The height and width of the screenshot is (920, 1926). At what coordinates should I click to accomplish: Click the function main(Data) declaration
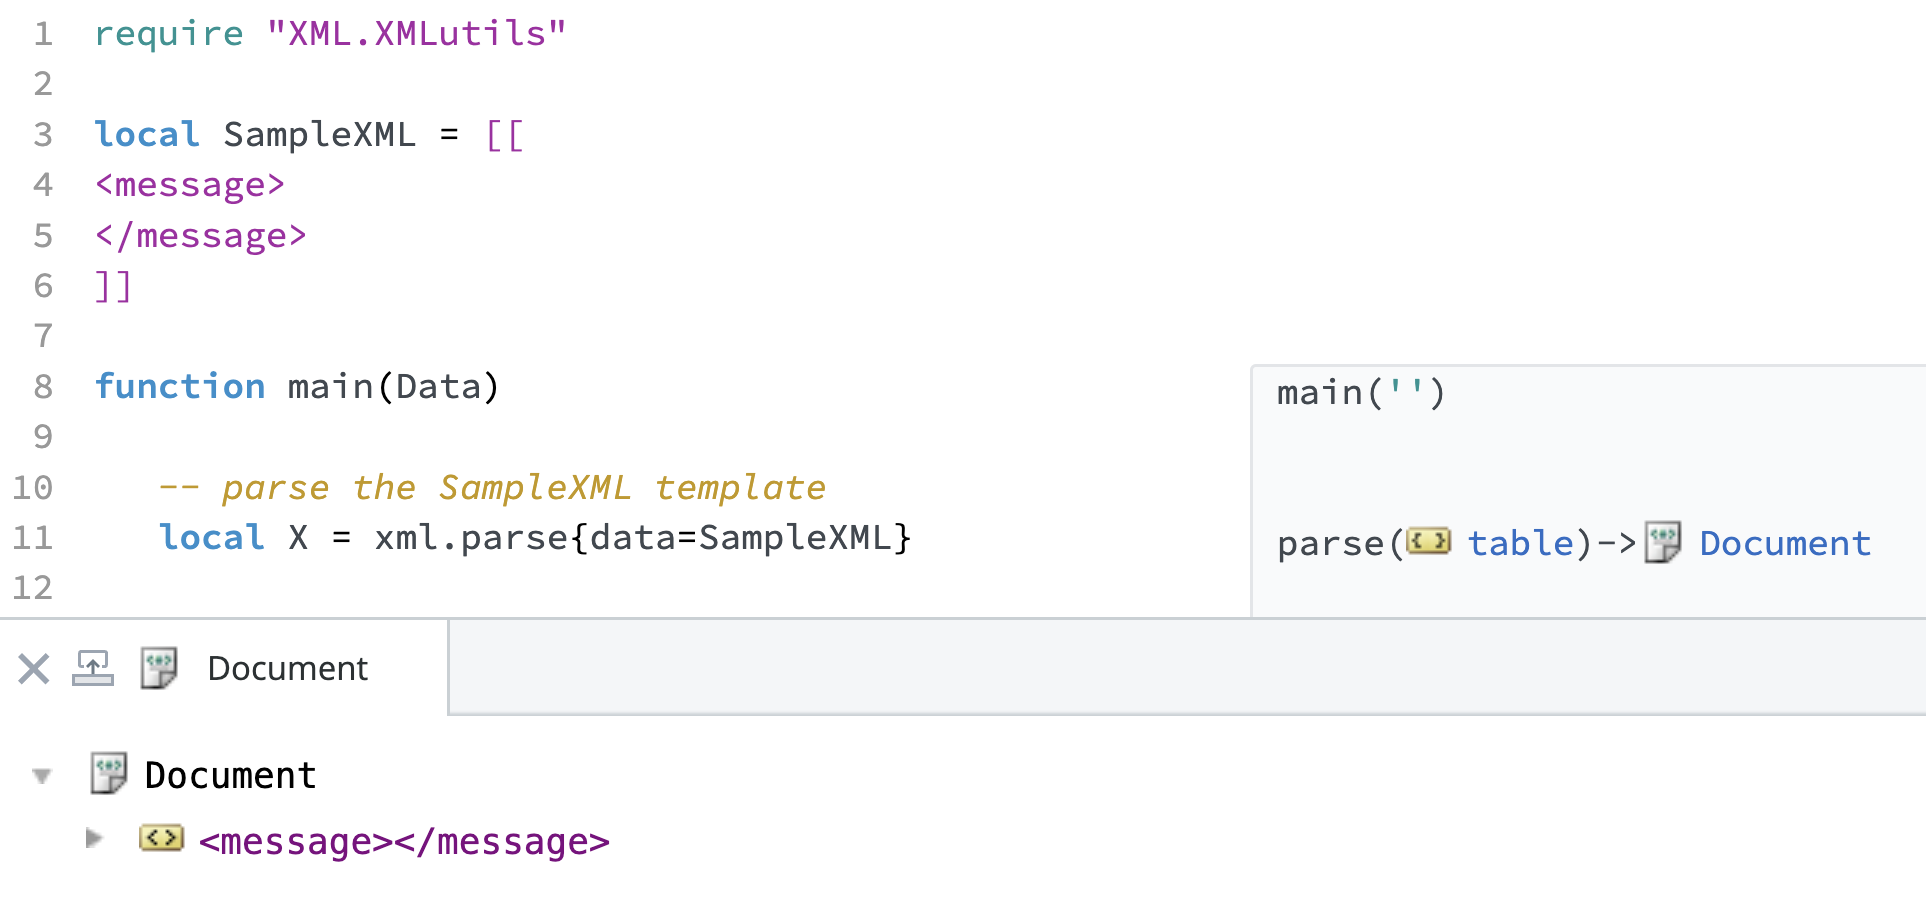(x=296, y=387)
